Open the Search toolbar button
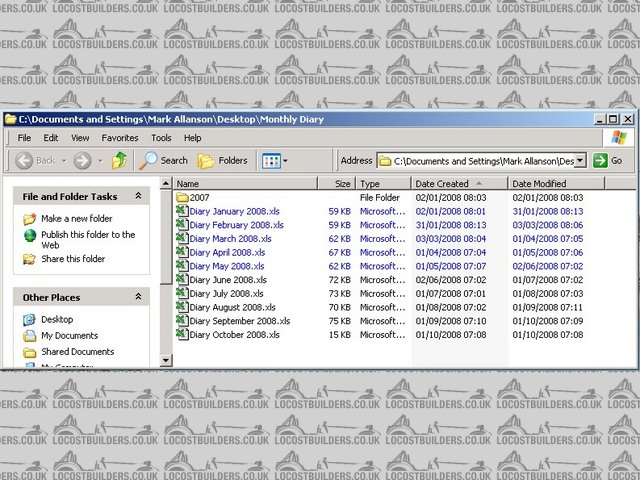 164,160
